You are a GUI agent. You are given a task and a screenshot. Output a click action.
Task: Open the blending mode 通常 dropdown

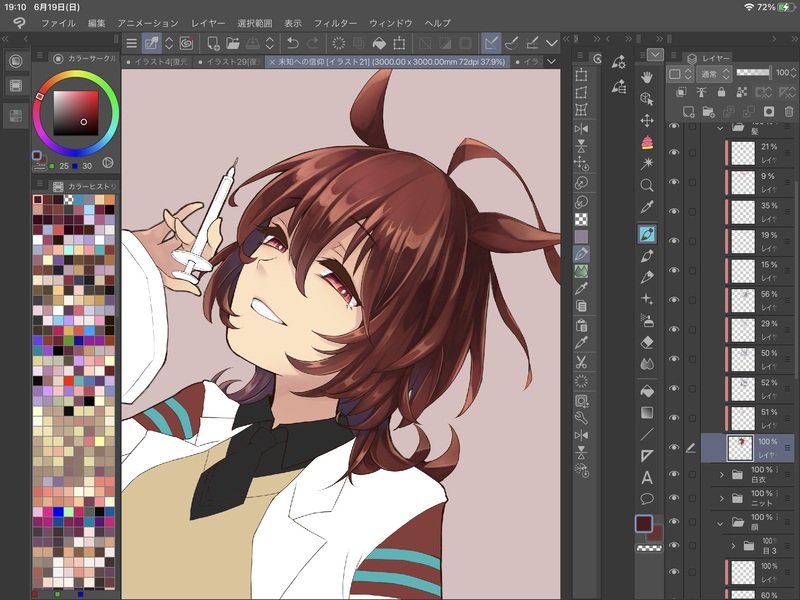pos(714,74)
